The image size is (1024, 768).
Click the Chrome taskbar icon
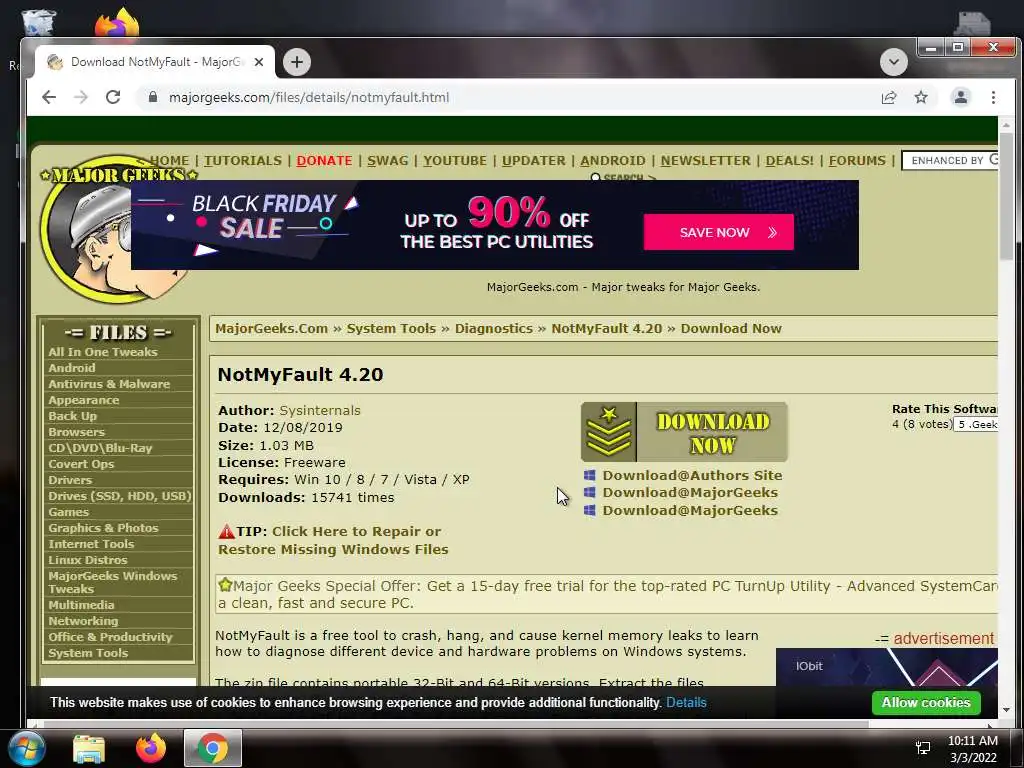[x=213, y=748]
